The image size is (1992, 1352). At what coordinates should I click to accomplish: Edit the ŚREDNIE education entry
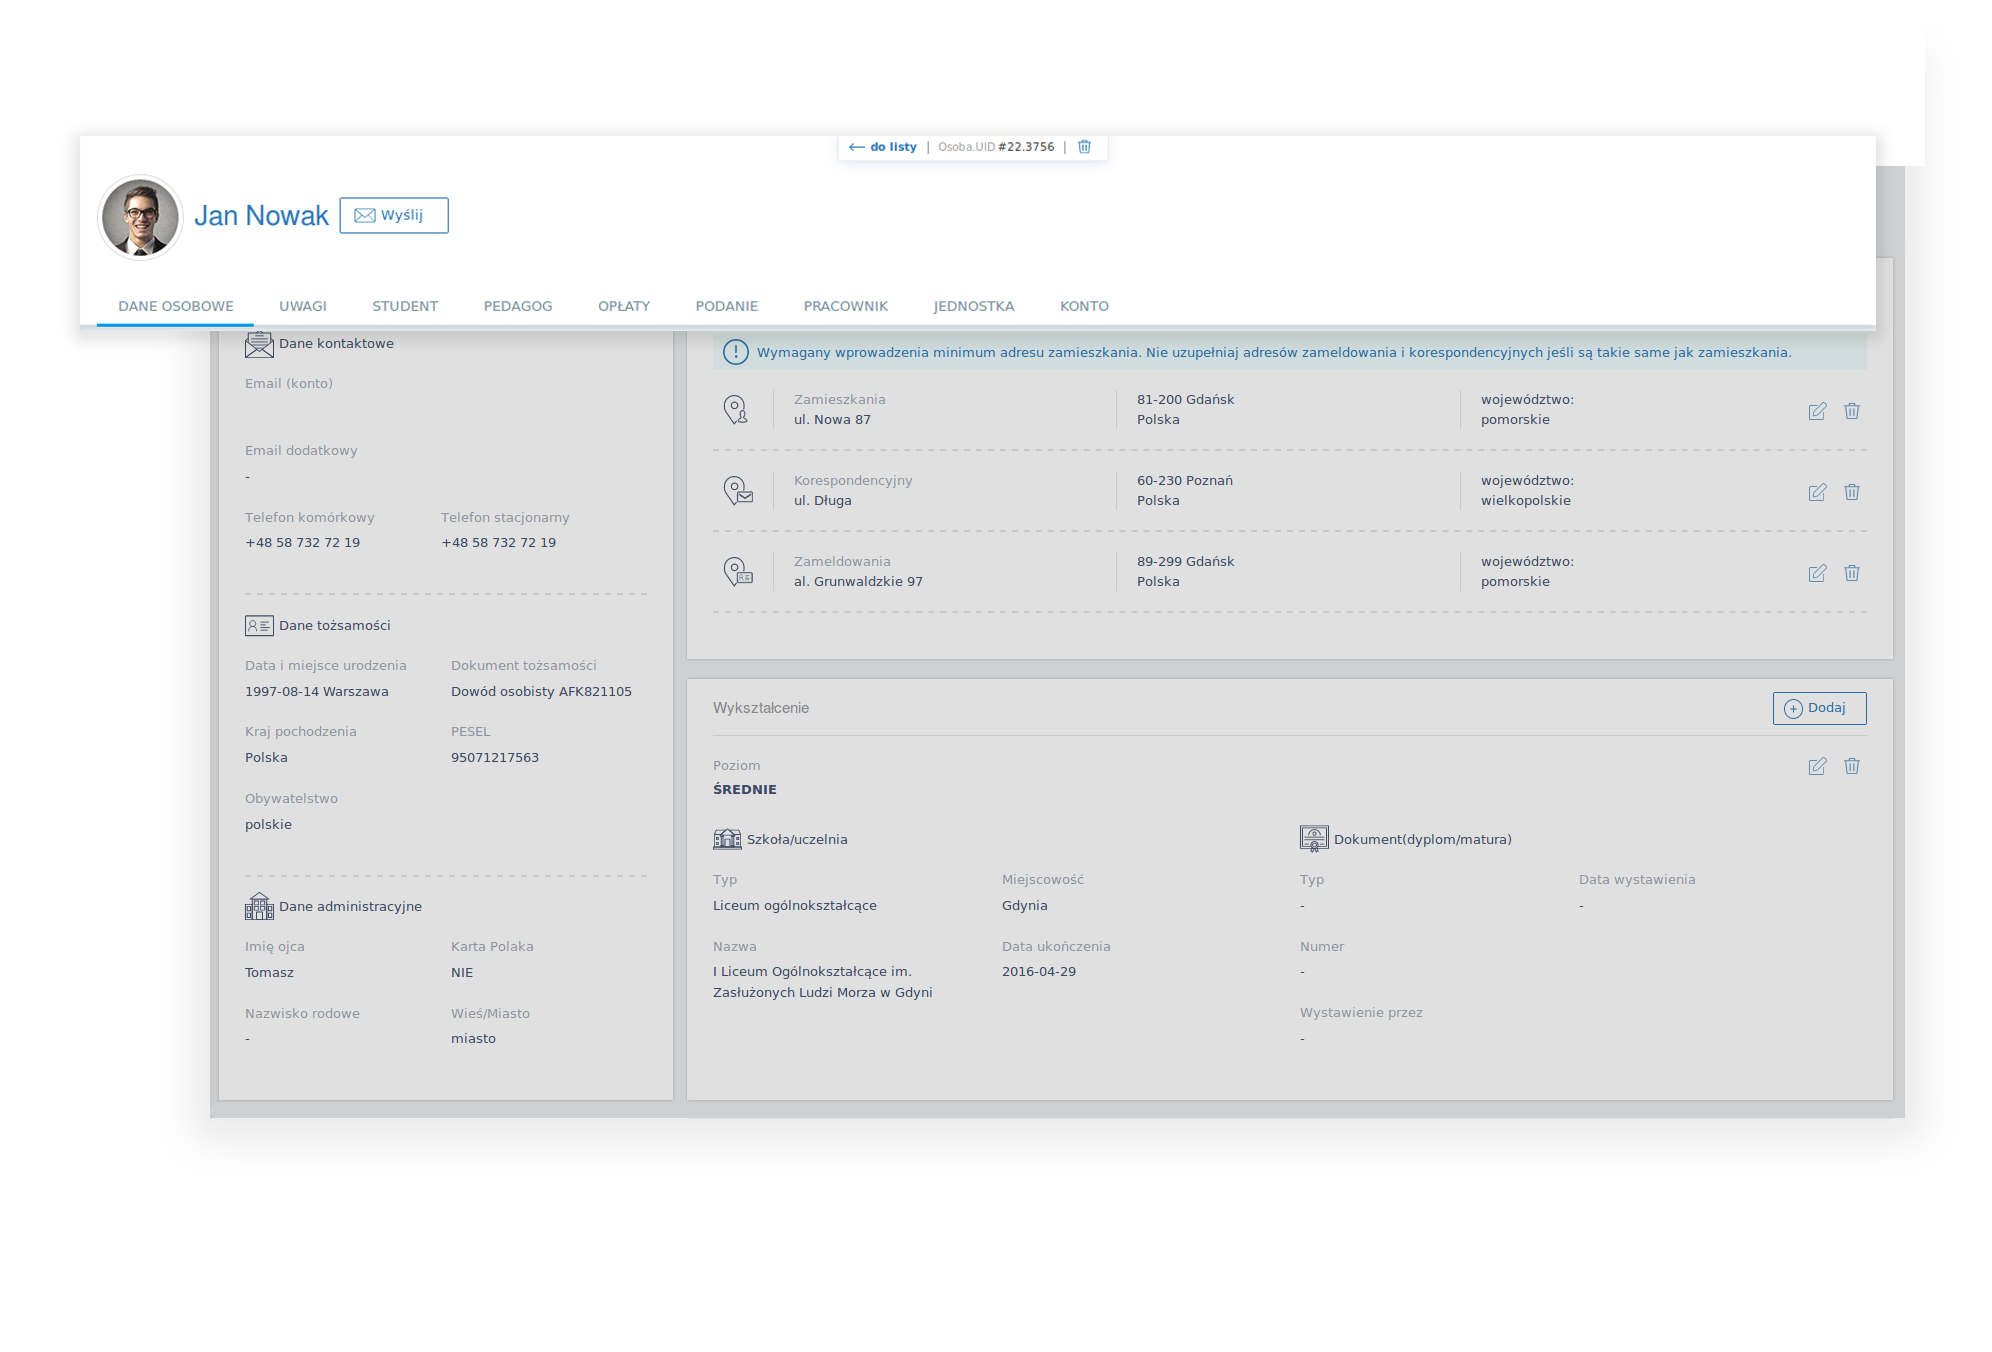(x=1817, y=766)
